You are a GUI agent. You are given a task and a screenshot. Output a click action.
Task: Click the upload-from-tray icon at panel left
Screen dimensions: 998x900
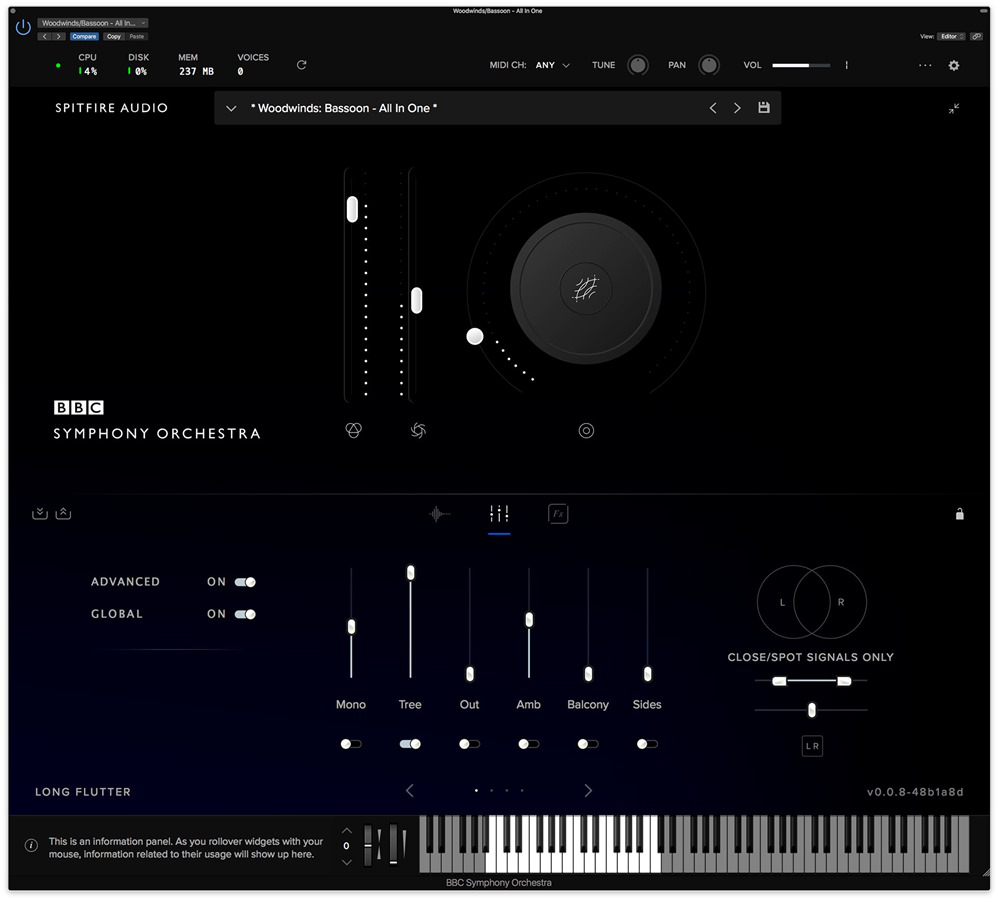(x=63, y=513)
